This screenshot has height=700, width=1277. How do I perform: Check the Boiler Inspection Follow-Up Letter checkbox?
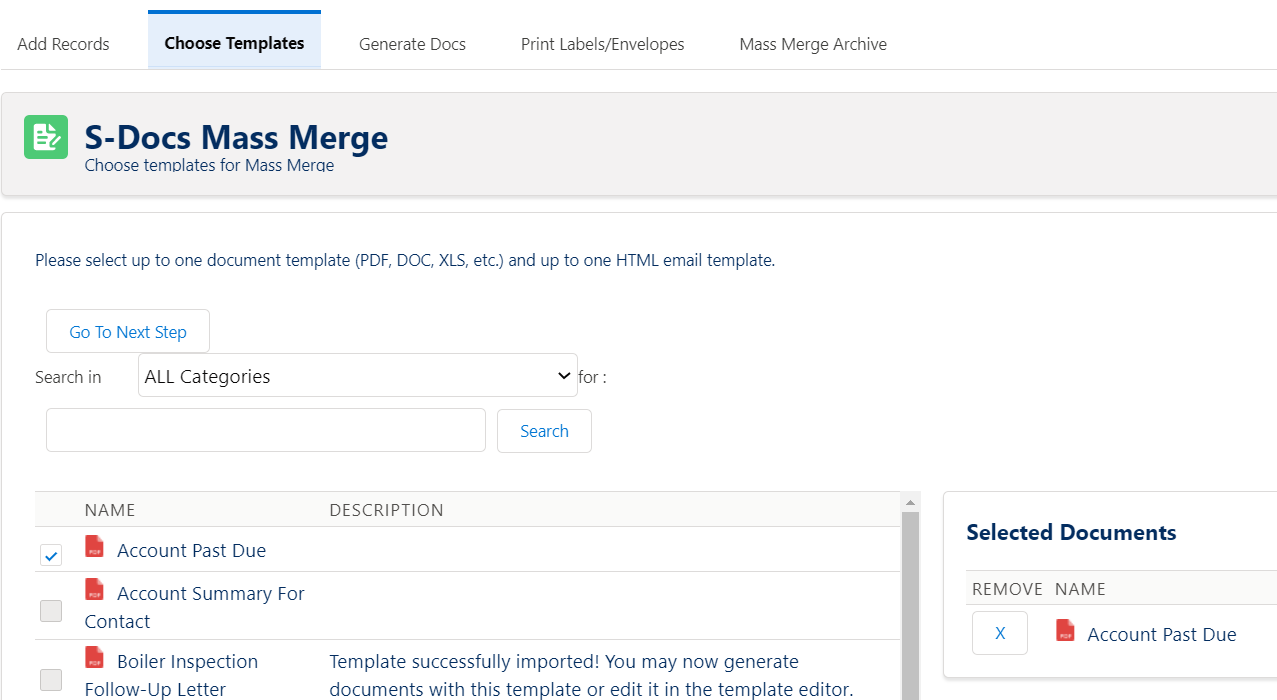pyautogui.click(x=51, y=680)
